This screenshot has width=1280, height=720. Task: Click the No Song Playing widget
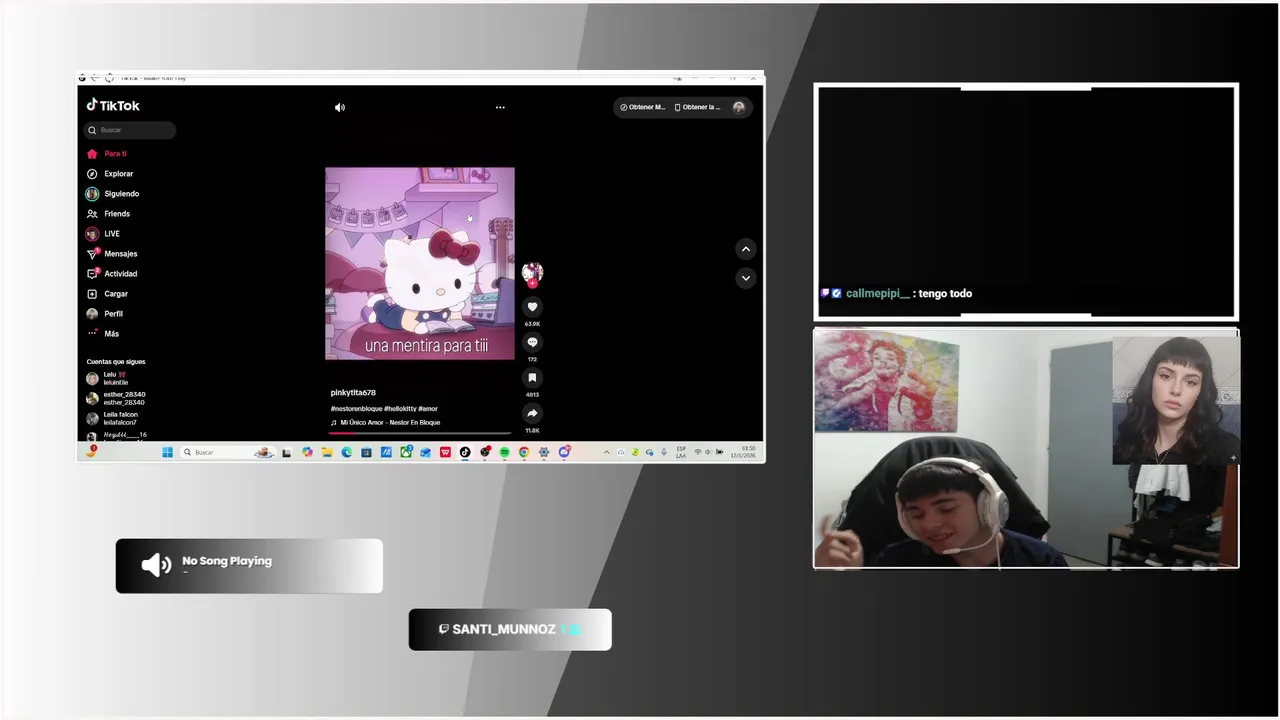click(249, 566)
